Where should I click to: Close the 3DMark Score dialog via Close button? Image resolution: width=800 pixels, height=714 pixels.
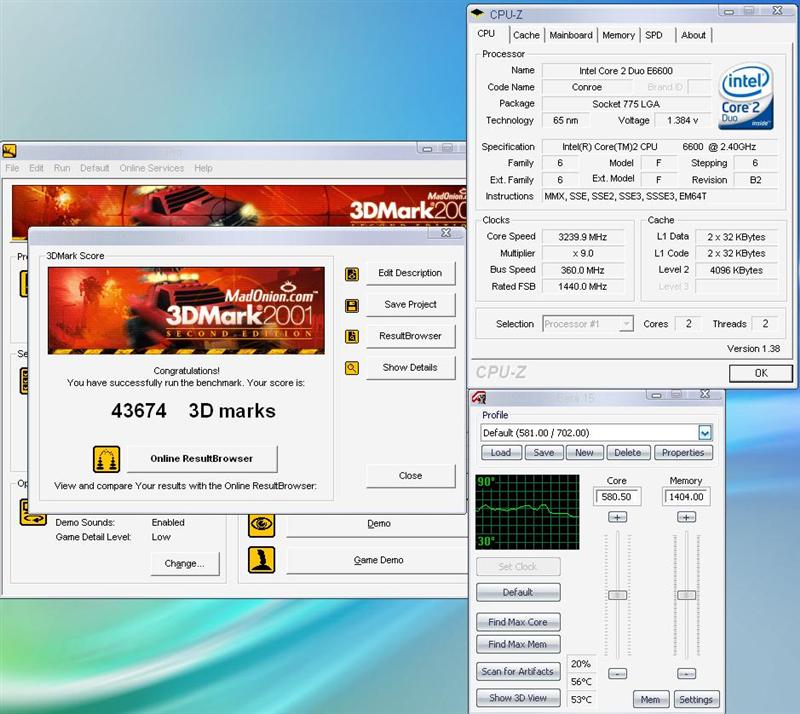pos(410,476)
